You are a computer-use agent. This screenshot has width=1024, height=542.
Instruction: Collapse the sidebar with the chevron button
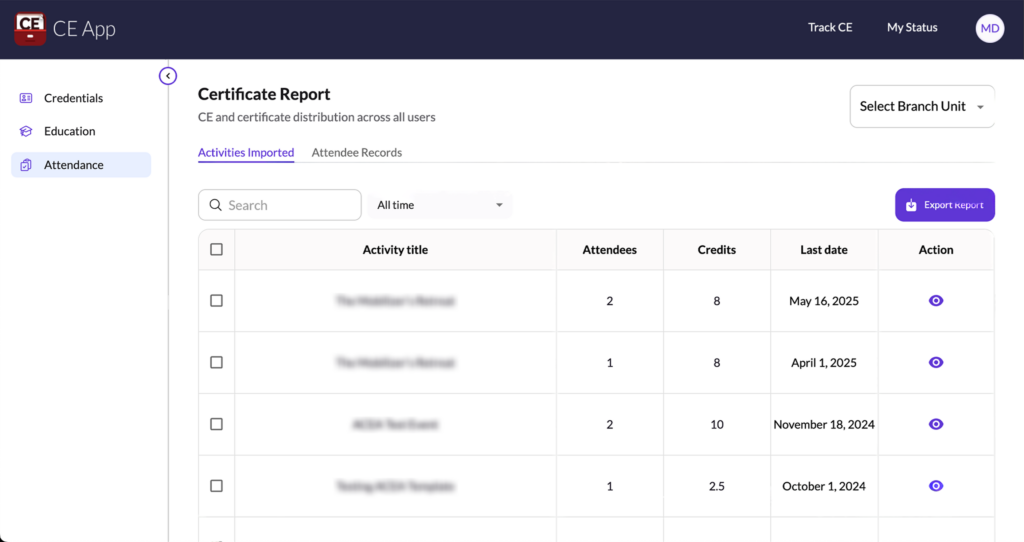click(x=168, y=76)
